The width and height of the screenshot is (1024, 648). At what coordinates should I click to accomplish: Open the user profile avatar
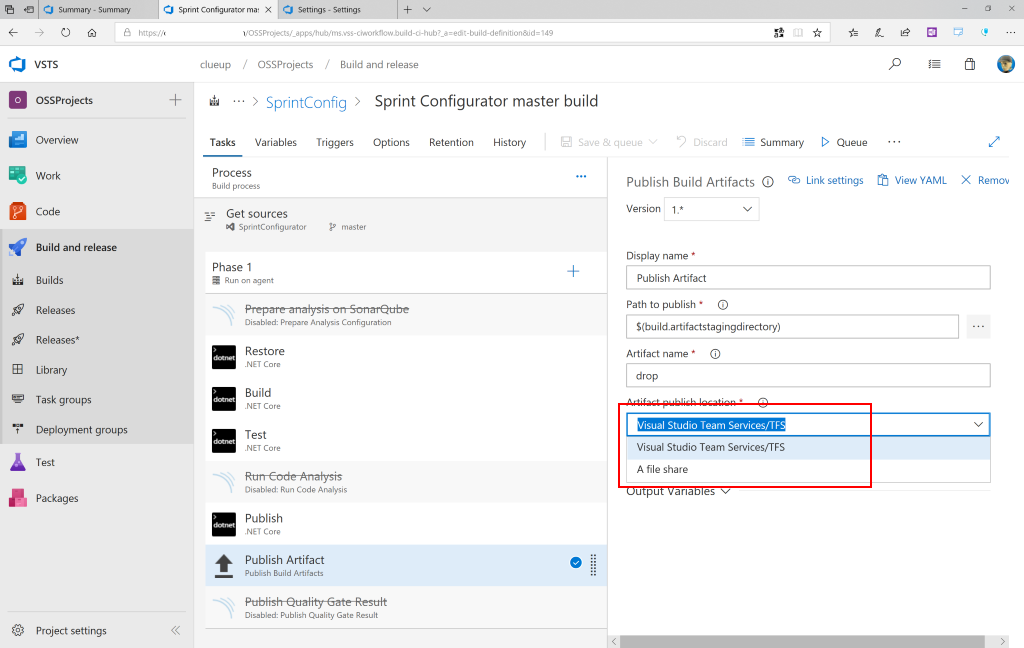click(x=1006, y=64)
